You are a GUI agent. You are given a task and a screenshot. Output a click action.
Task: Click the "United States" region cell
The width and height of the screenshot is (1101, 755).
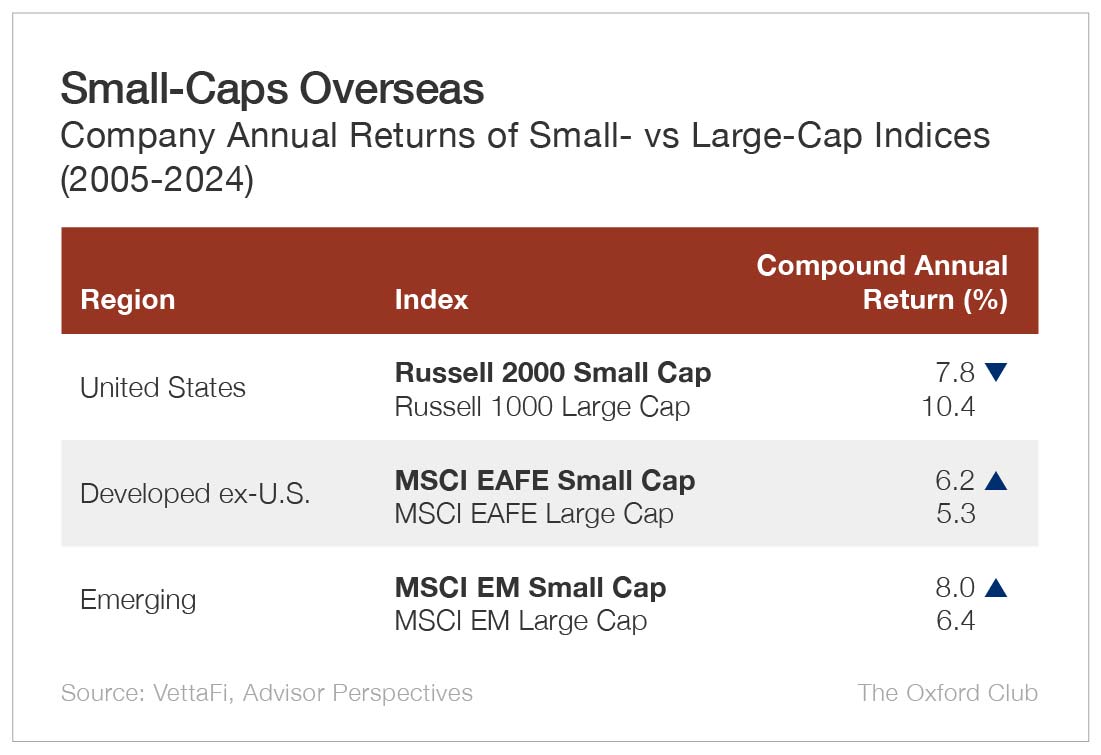163,388
